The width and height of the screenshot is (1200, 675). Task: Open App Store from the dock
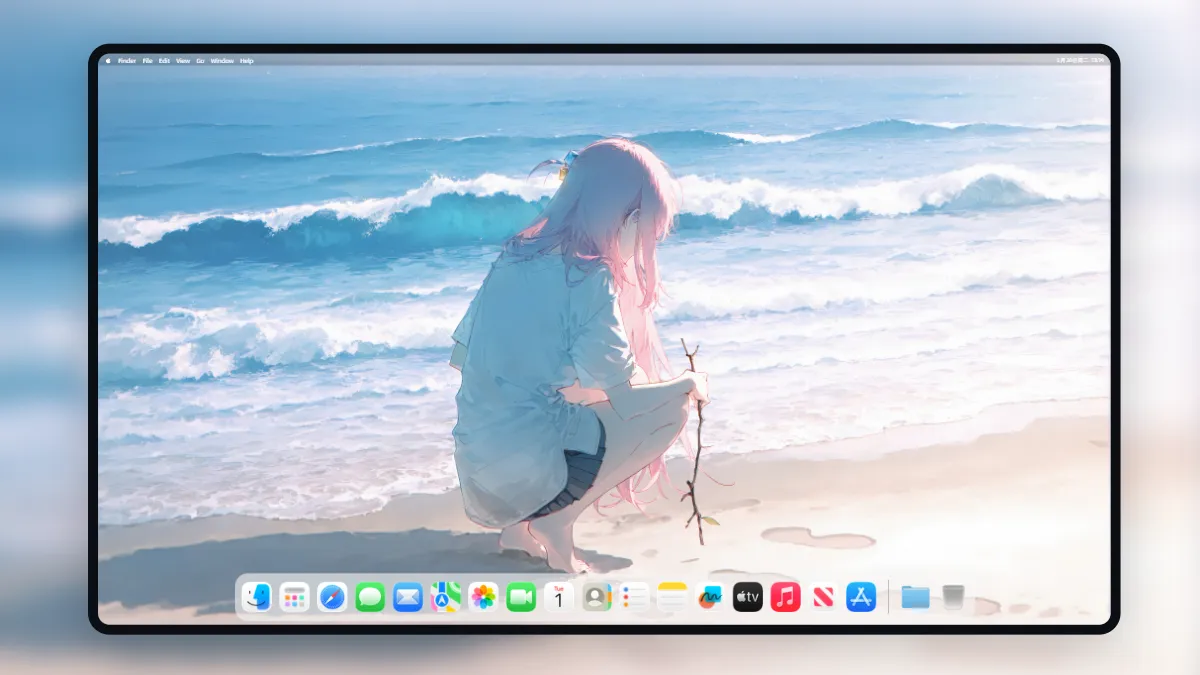tap(861, 597)
